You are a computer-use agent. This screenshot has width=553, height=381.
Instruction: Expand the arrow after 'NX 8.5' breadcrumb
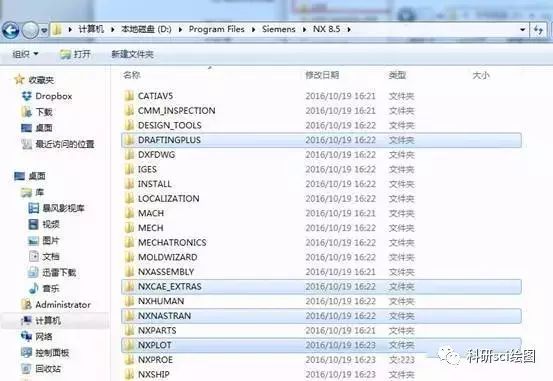point(349,30)
